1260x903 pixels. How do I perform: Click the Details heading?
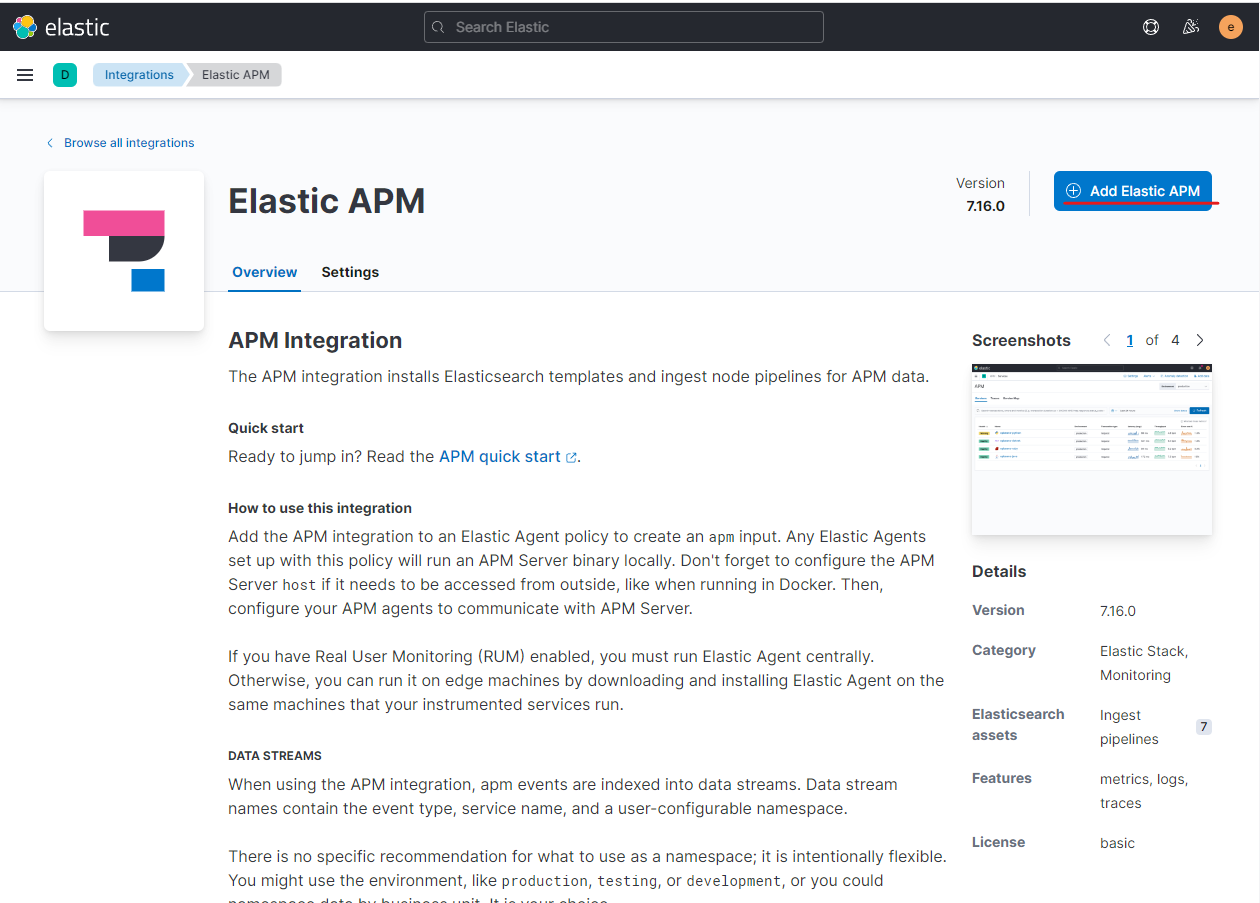click(999, 571)
